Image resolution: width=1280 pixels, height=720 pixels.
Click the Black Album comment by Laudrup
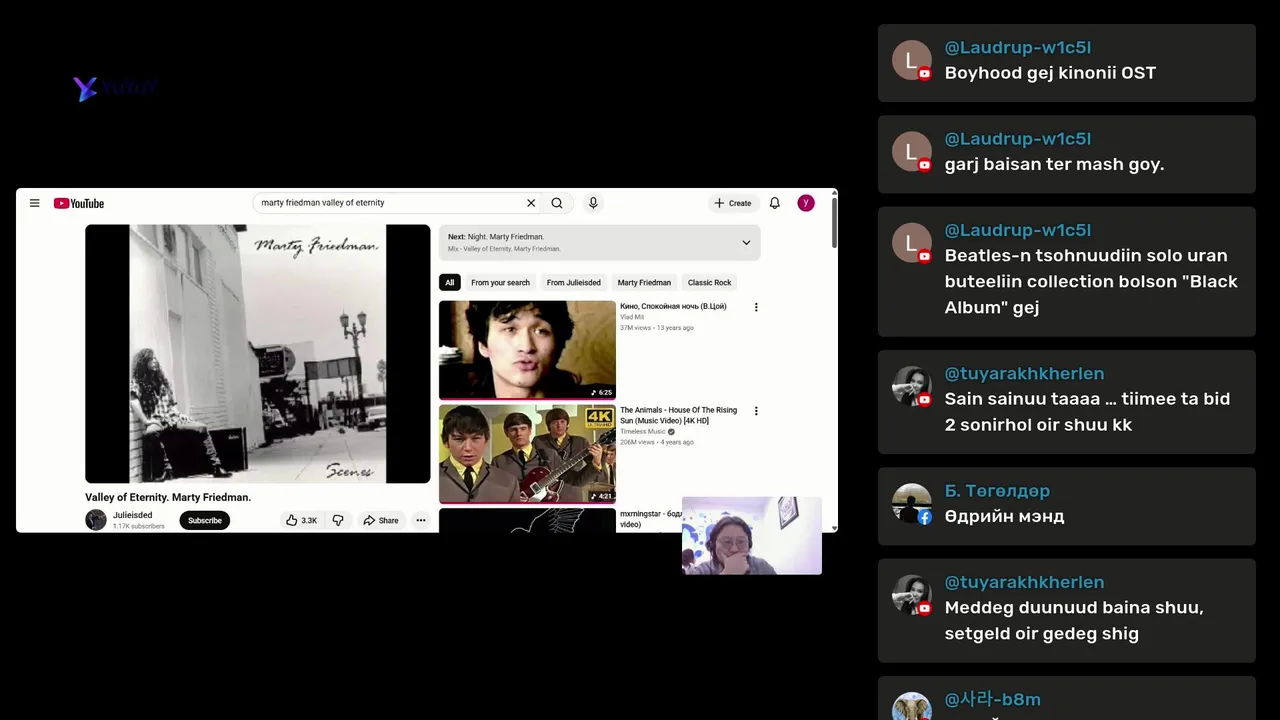click(1067, 272)
